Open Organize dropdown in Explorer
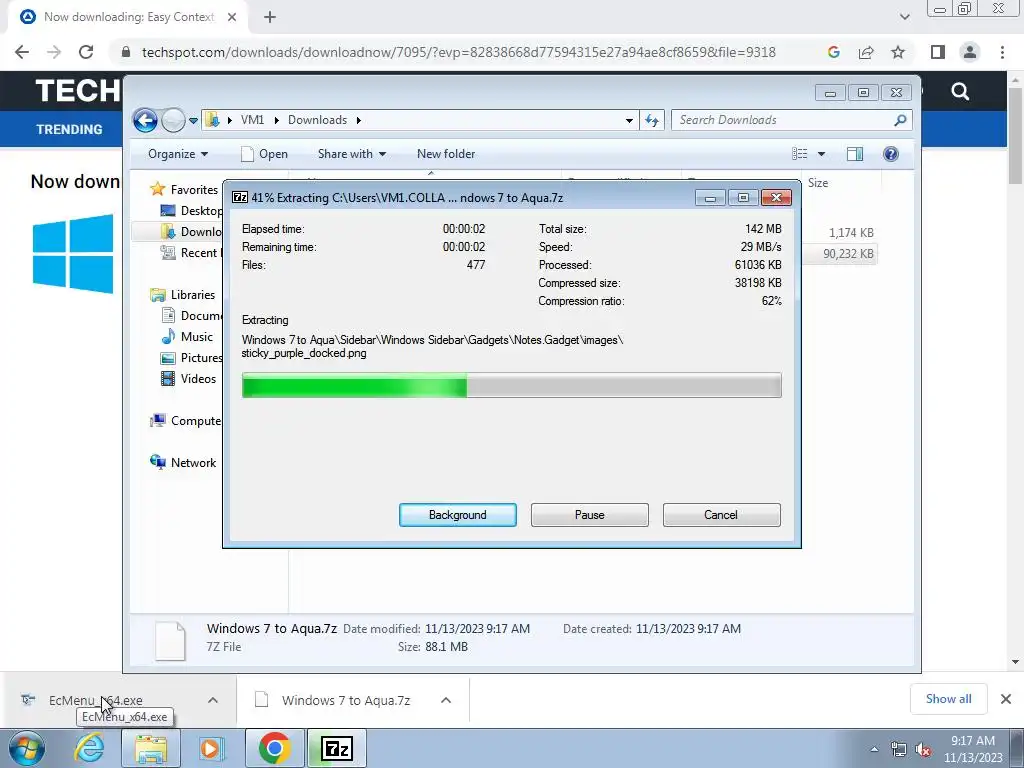This screenshot has width=1024, height=768. pos(178,154)
